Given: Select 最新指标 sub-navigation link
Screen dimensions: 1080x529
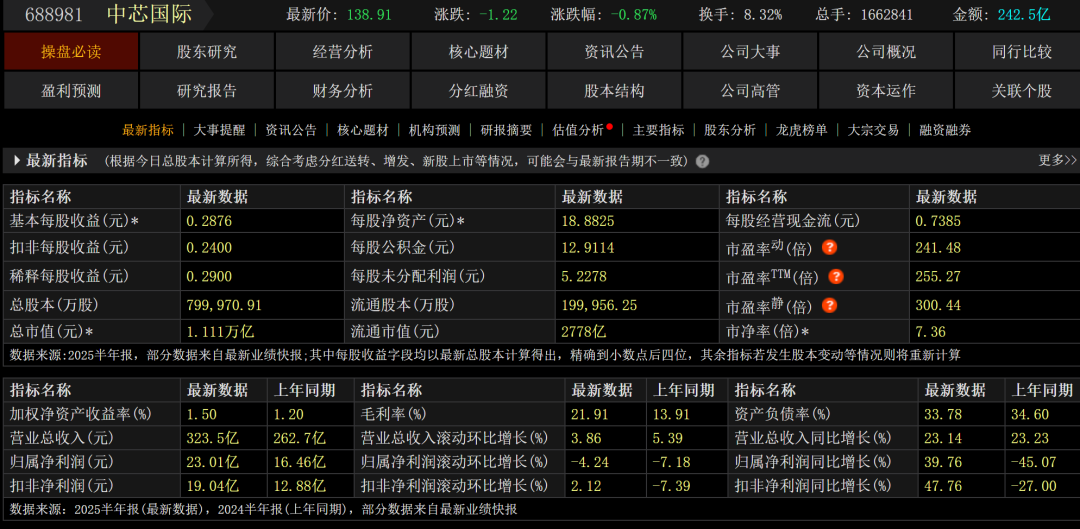Looking at the screenshot, I should tap(148, 130).
